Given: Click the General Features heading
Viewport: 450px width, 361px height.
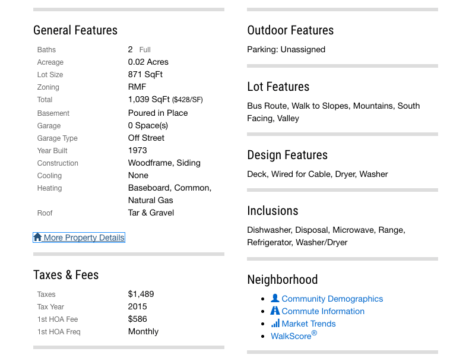Looking at the screenshot, I should click(75, 30).
